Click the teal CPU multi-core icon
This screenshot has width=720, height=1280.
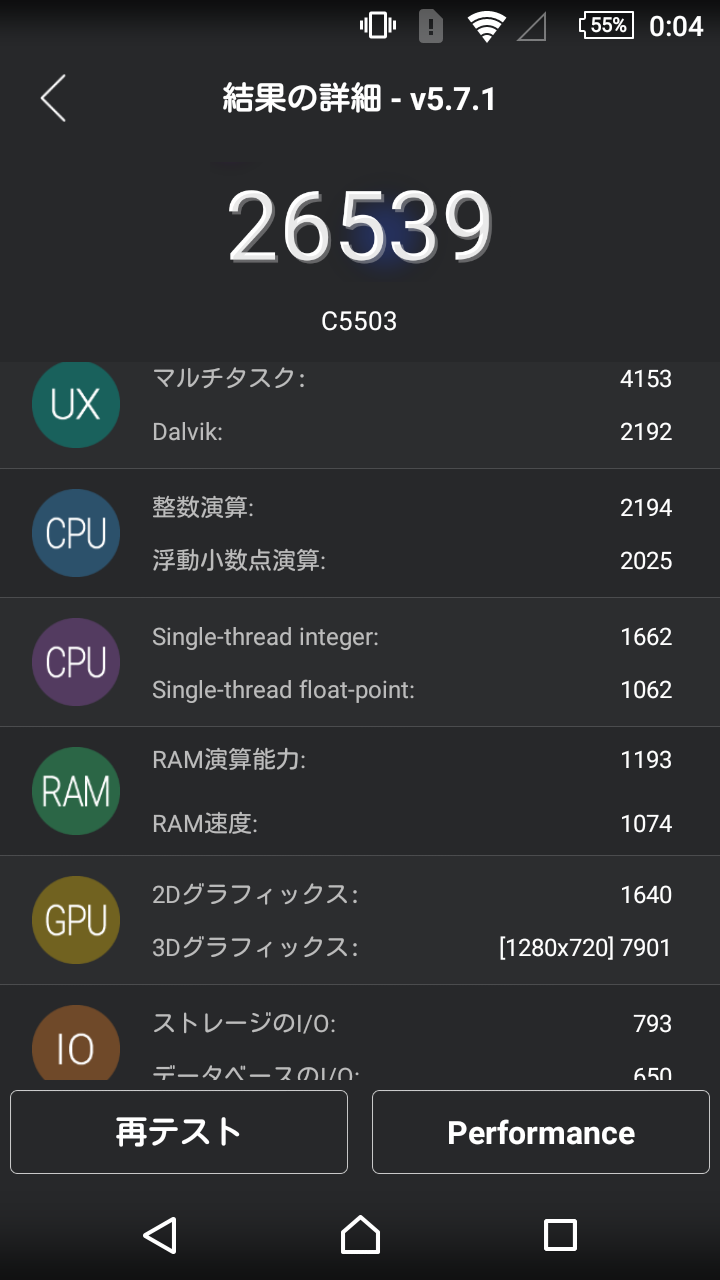click(x=75, y=533)
